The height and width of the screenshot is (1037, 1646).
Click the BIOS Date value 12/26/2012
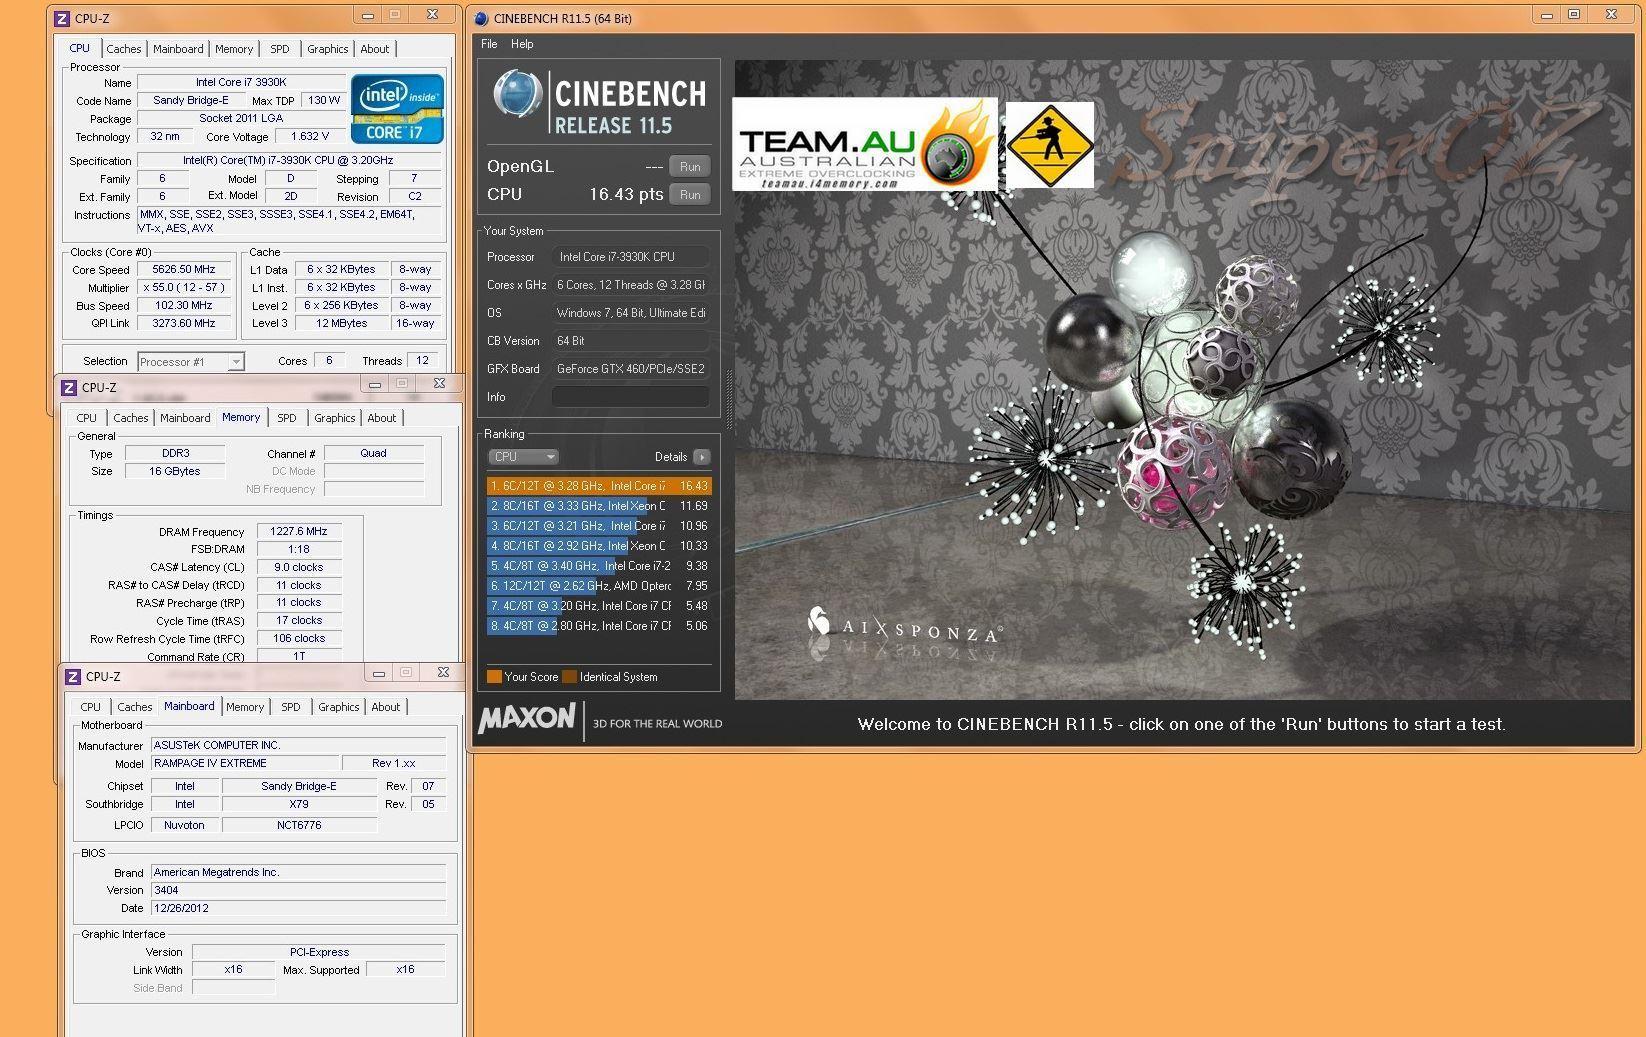tap(298, 908)
